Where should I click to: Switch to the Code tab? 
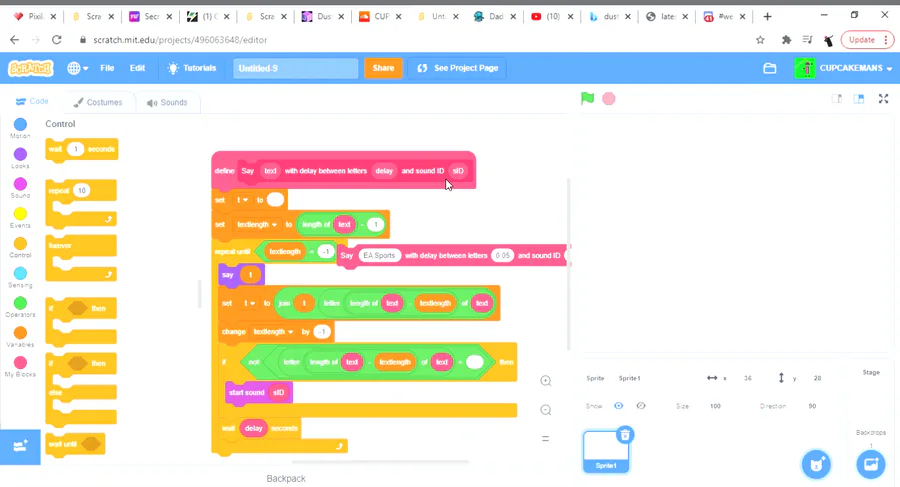(x=32, y=101)
